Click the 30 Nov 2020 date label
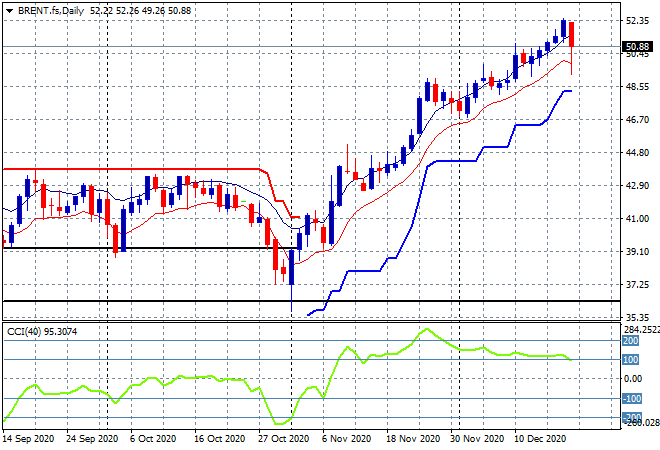Screen dimensions: 660x450 (x=477, y=439)
